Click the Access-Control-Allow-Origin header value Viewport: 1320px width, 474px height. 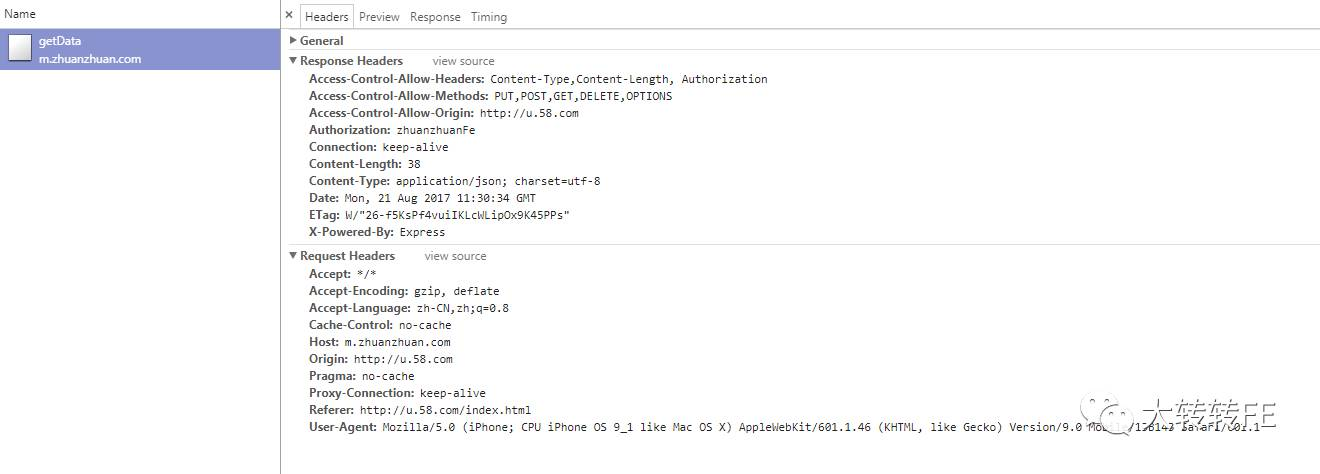pyautogui.click(x=529, y=113)
